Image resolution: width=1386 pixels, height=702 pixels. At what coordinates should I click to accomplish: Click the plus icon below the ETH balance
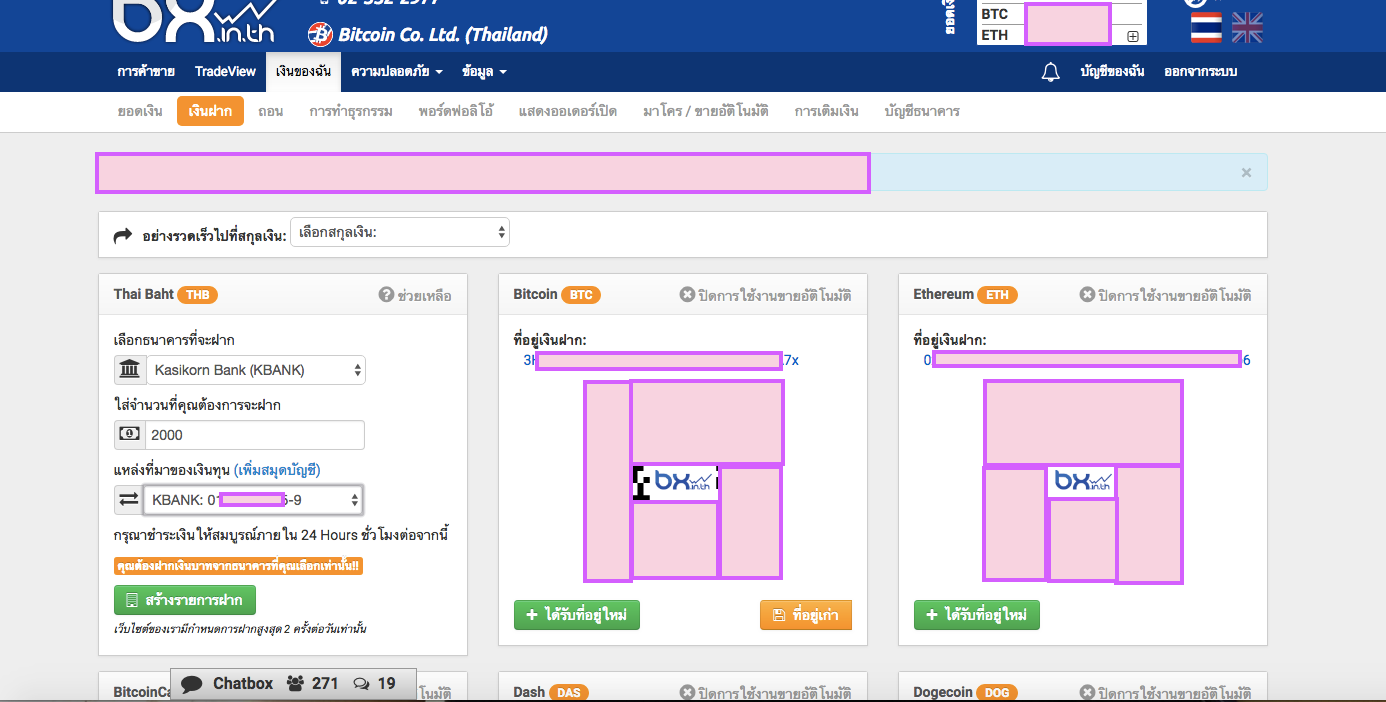tap(1133, 36)
